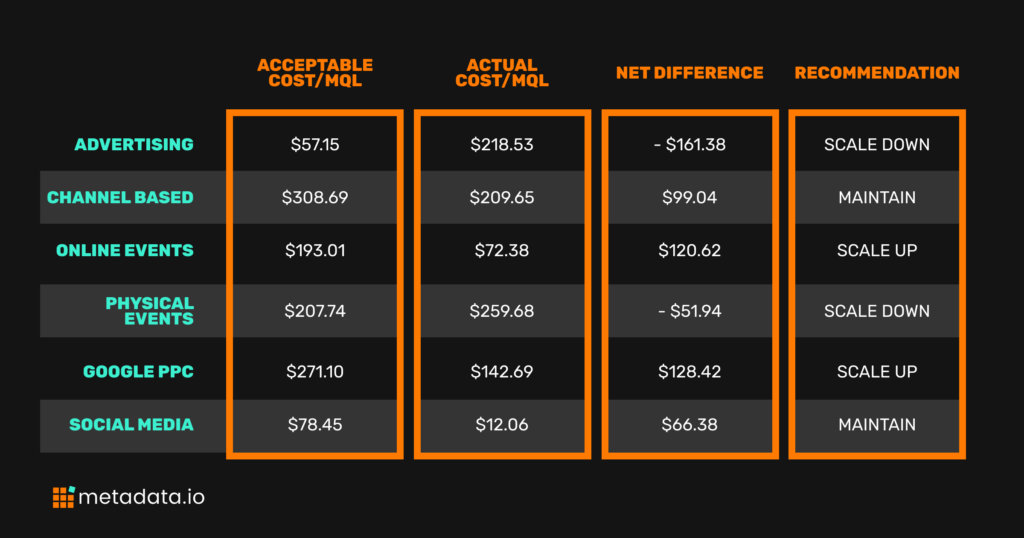Click the $57.15 advertising acceptable cost cell

point(315,144)
